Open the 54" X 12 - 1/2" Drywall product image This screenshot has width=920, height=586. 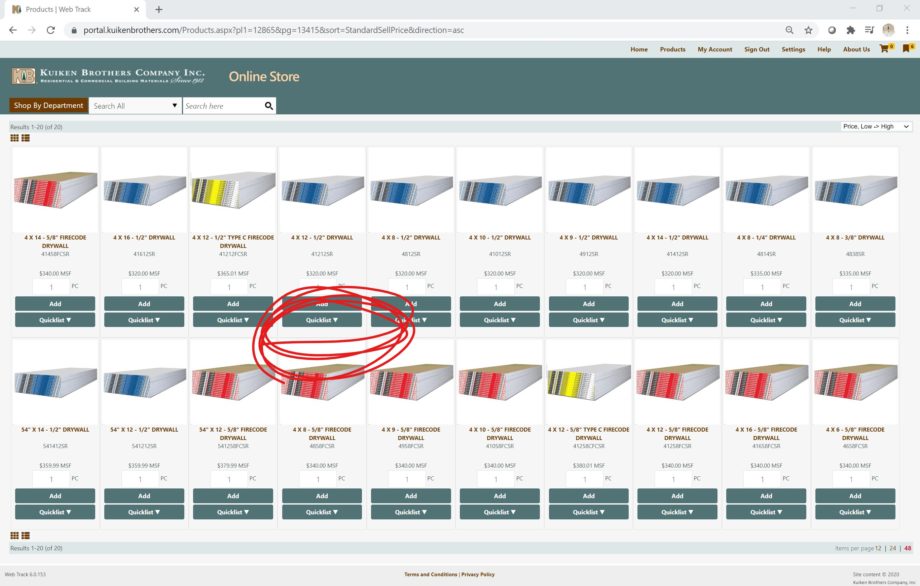click(x=144, y=382)
